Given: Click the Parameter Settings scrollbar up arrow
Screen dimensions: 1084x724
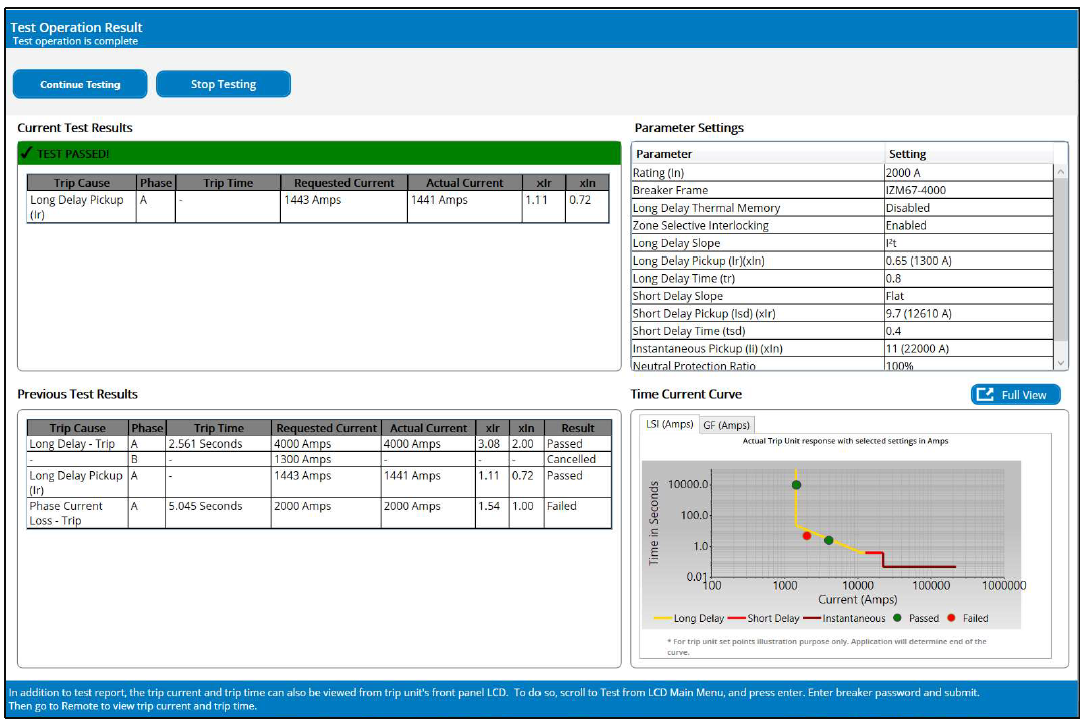Looking at the screenshot, I should pyautogui.click(x=1060, y=171).
